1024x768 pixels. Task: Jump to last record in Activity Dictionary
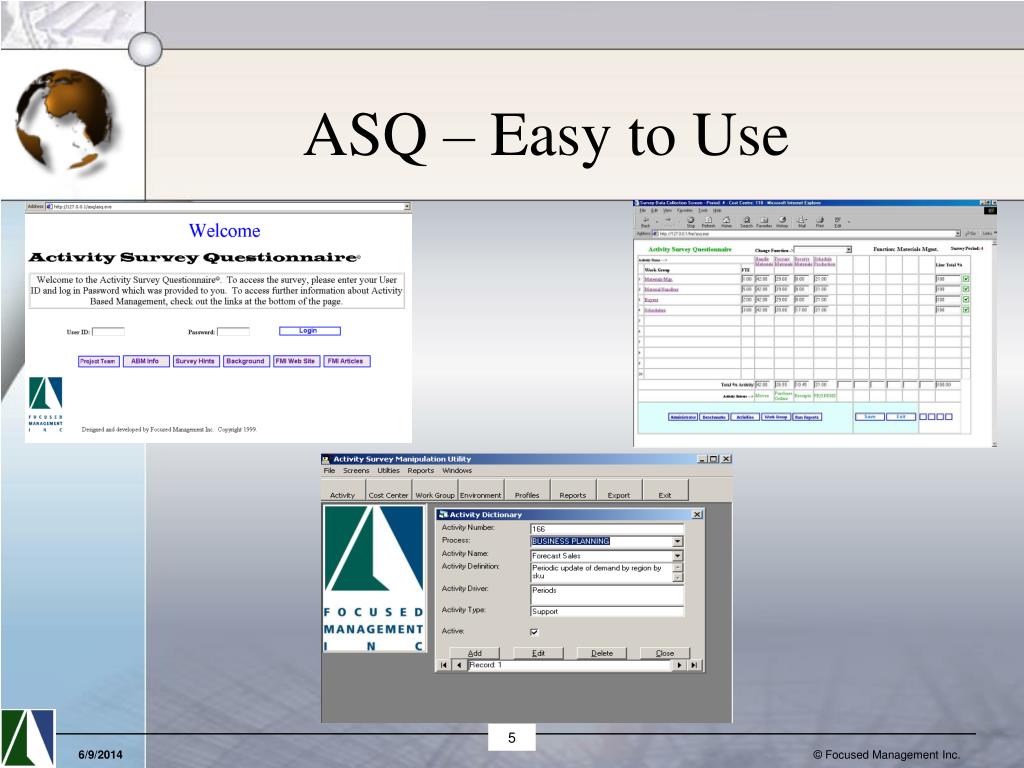tap(694, 665)
